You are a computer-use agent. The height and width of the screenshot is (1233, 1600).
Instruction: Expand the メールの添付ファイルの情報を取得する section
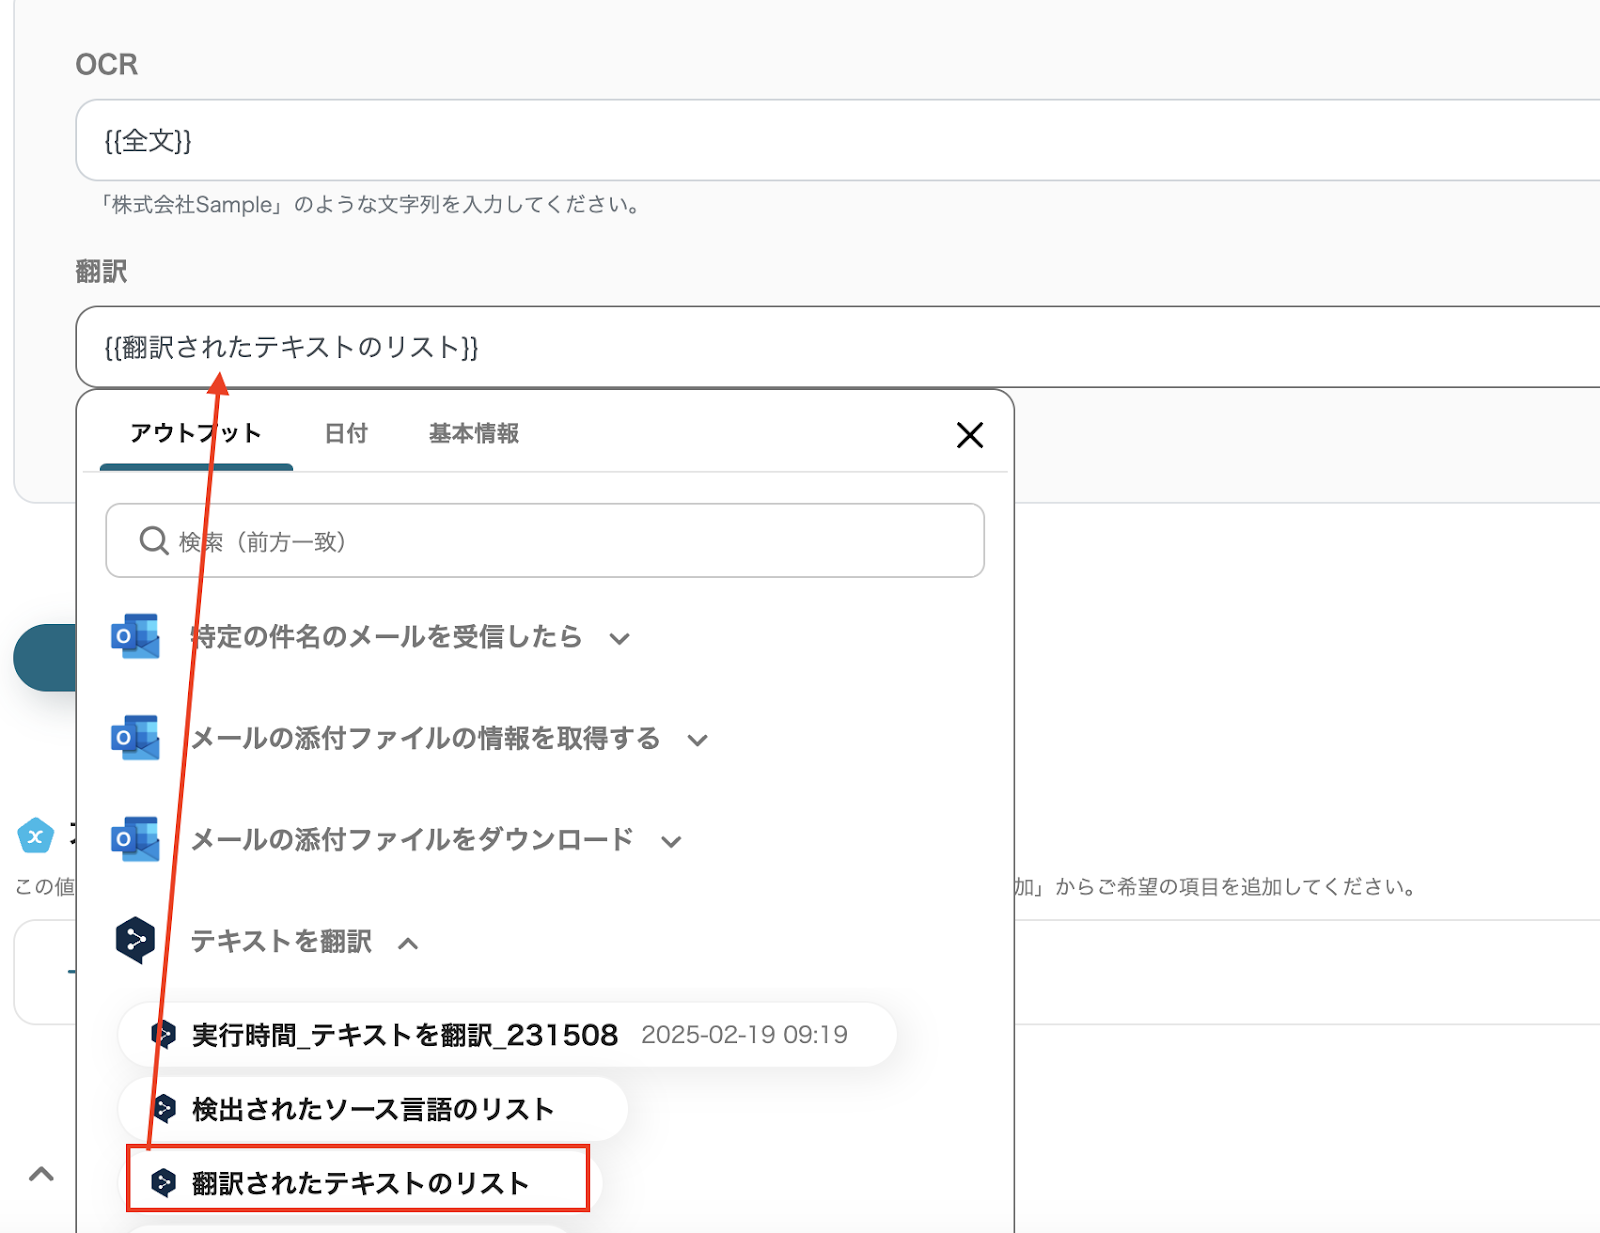click(x=698, y=740)
